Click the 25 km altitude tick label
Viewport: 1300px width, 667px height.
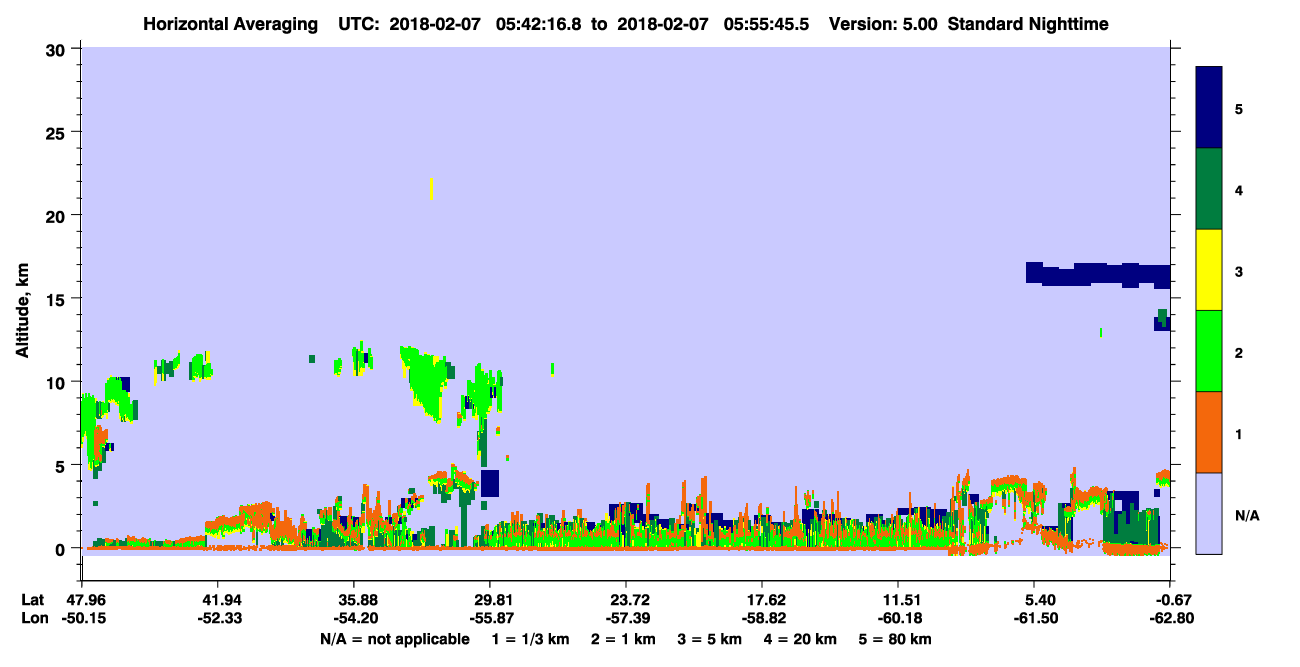click(58, 132)
